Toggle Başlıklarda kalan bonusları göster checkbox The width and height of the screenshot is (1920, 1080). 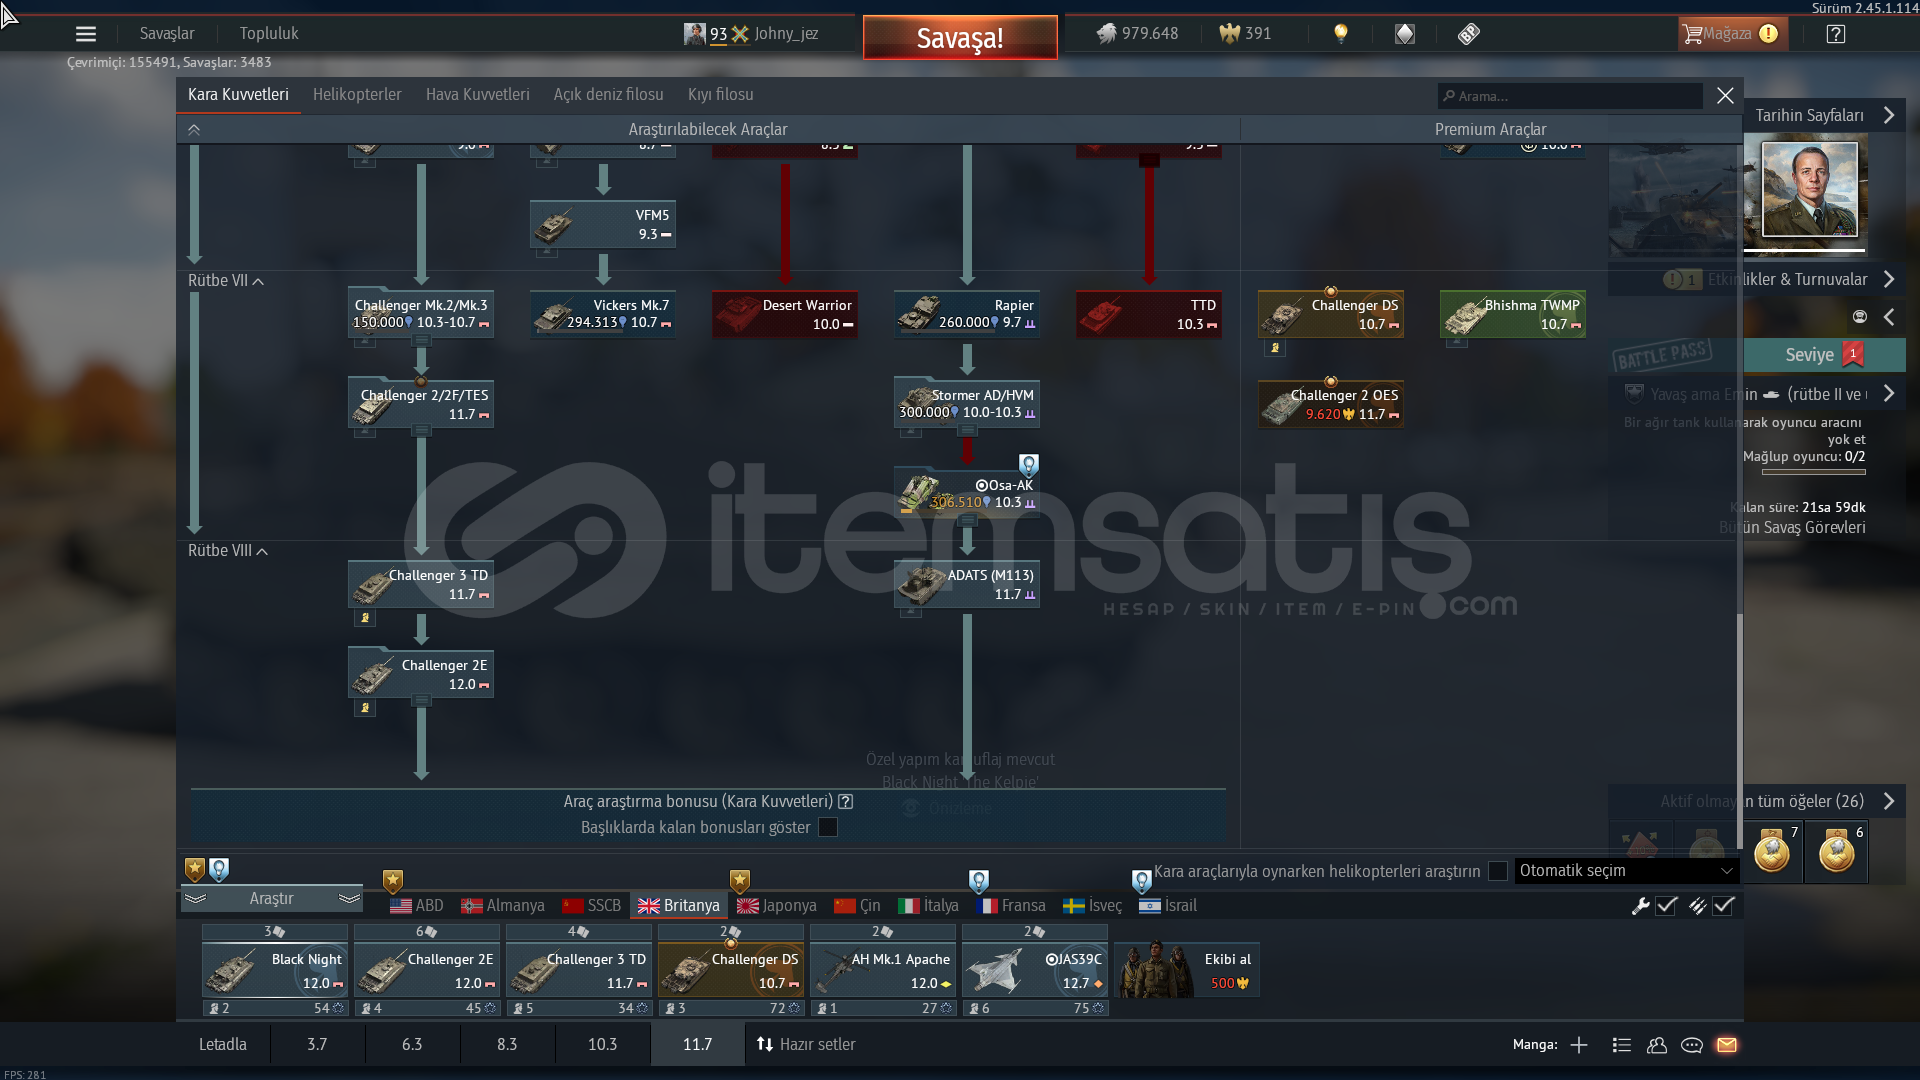pyautogui.click(x=828, y=828)
